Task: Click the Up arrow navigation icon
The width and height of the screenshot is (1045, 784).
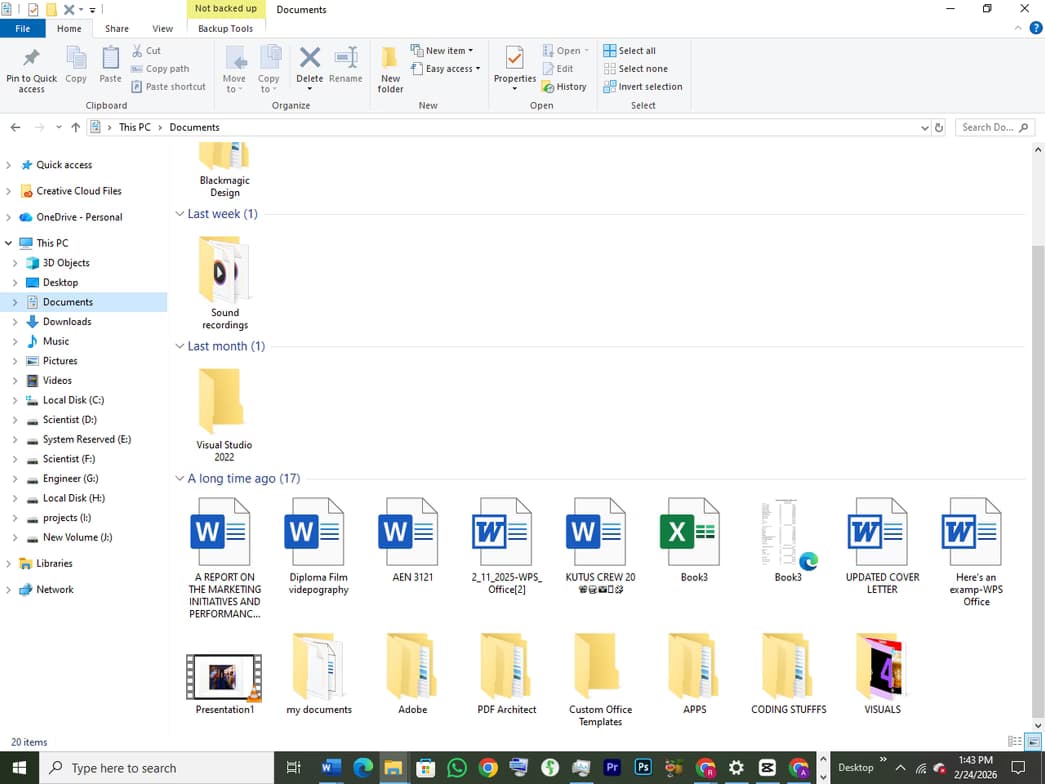Action: pos(76,128)
